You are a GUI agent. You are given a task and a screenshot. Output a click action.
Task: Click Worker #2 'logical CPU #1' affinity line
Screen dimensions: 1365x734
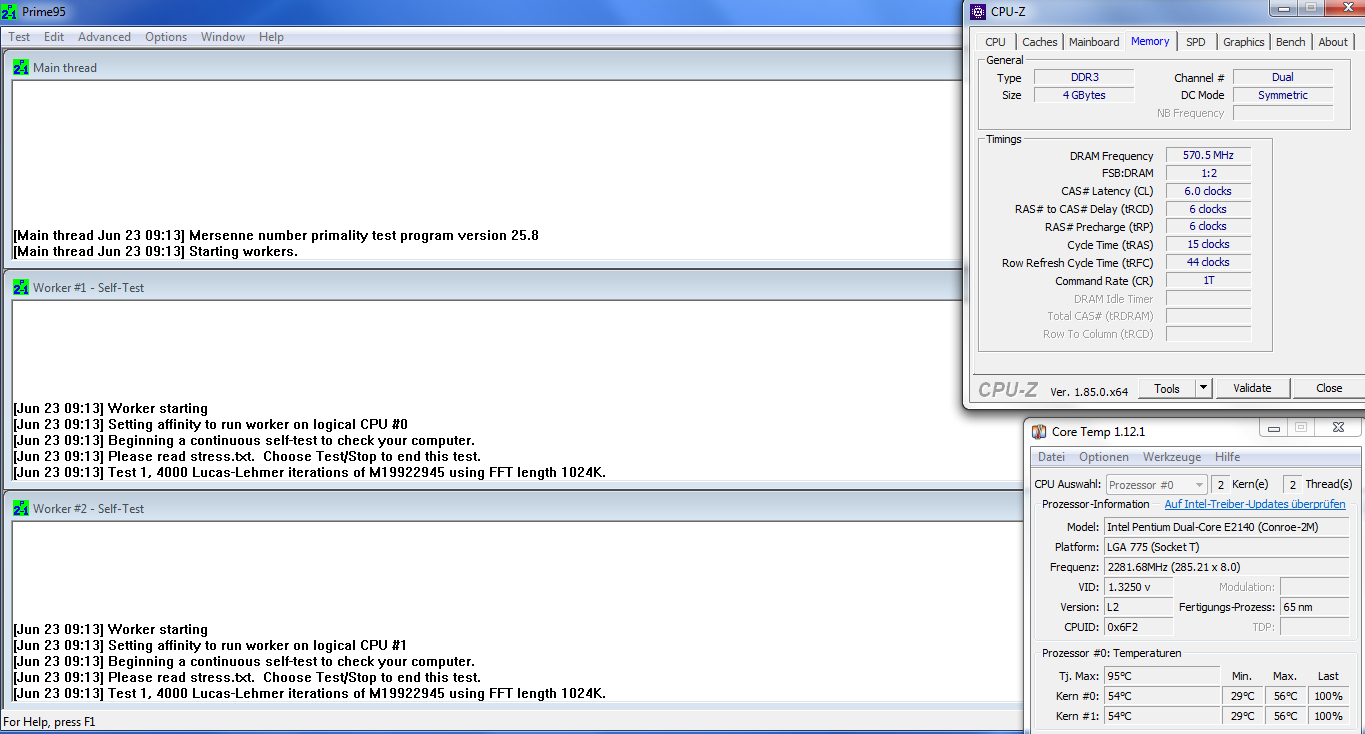coord(211,646)
